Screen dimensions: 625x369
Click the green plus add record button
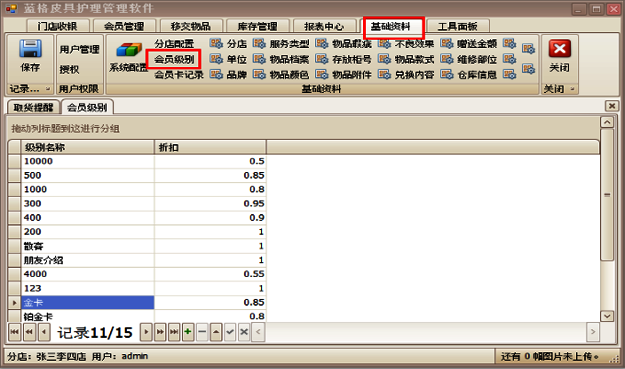pos(188,332)
